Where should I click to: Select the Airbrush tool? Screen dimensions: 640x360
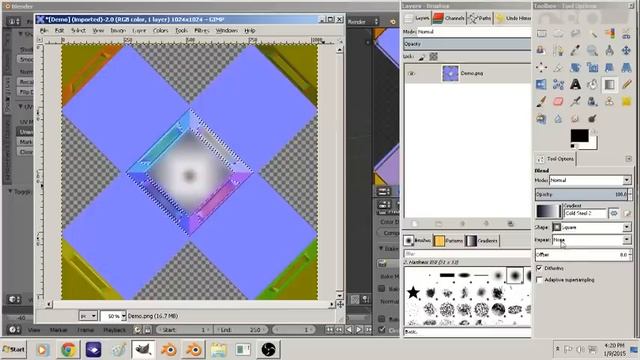[x=576, y=102]
